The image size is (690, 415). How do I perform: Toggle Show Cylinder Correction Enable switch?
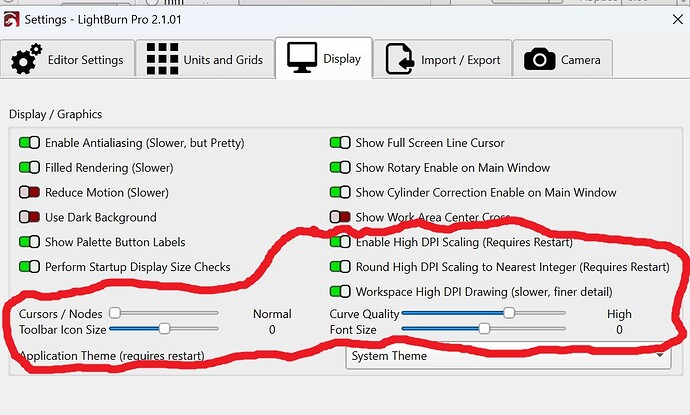[340, 192]
